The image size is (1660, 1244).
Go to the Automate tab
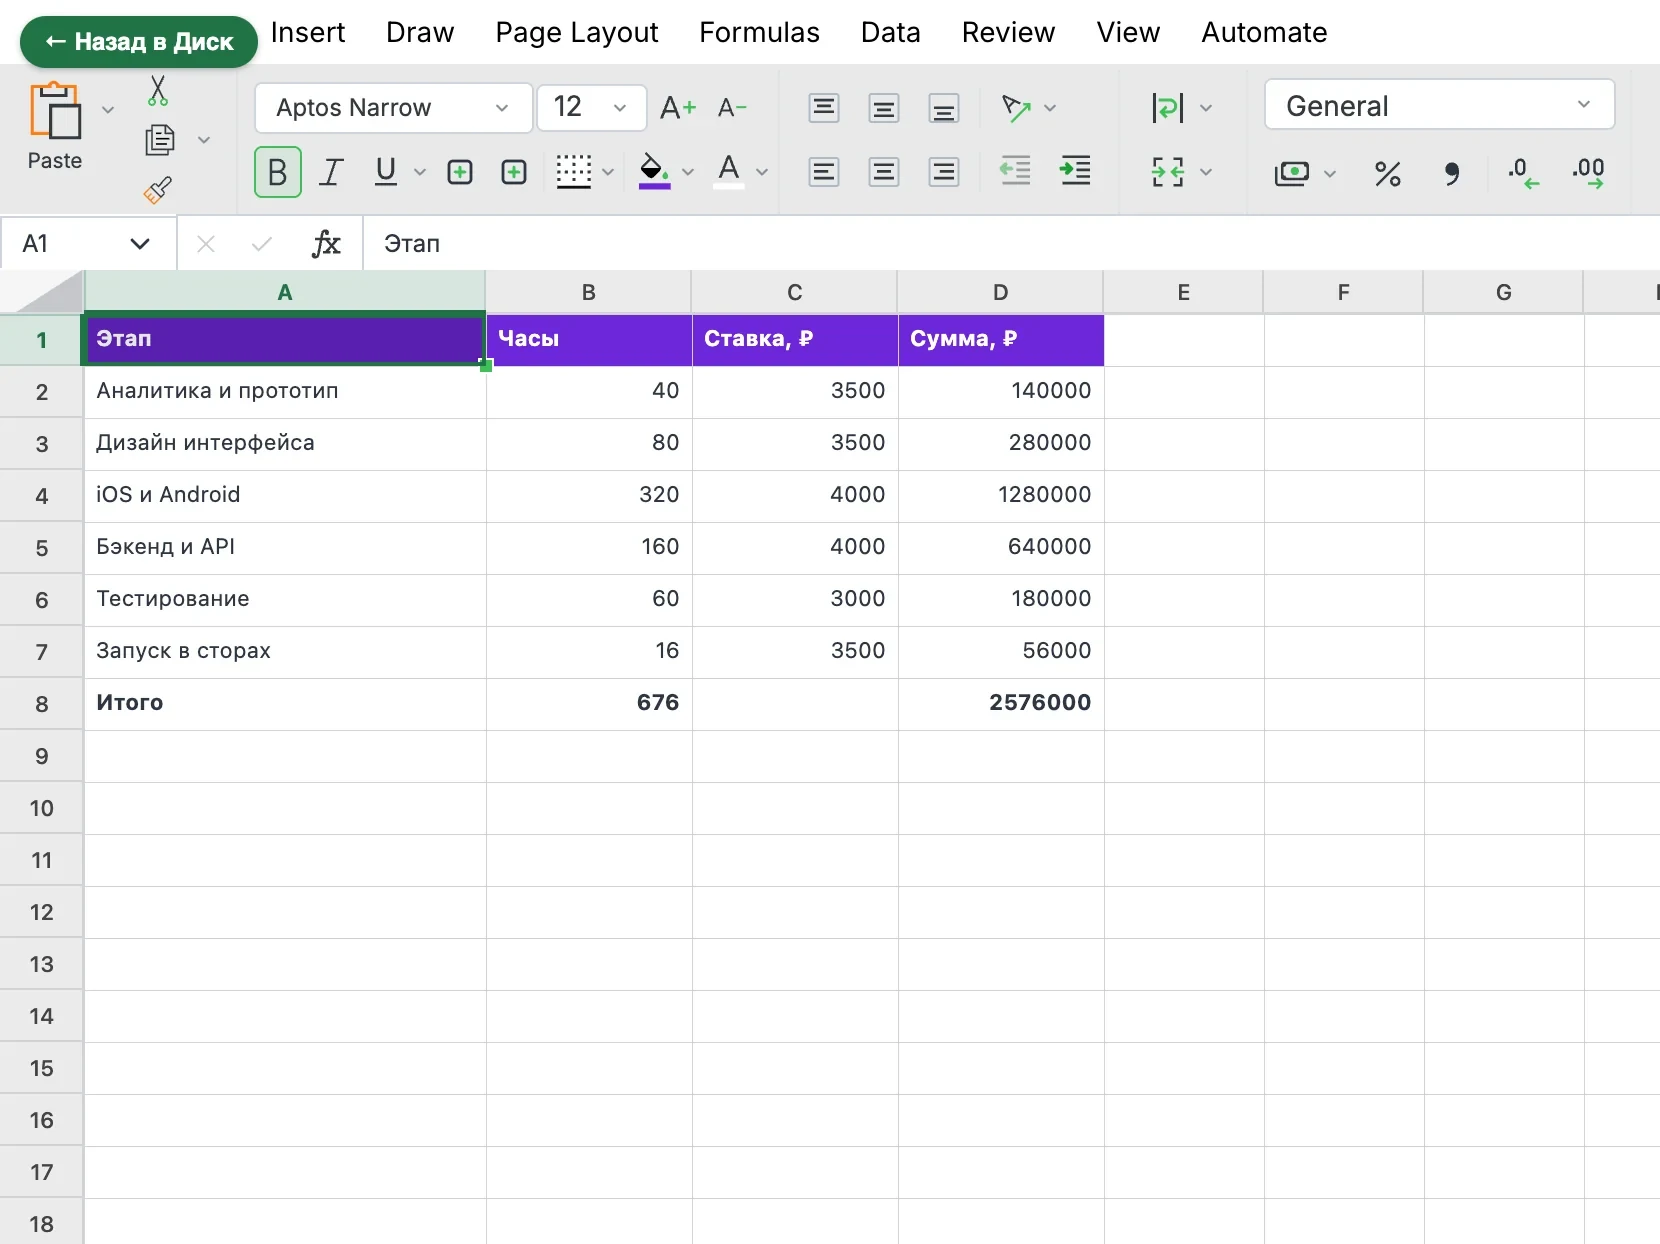1264,32
